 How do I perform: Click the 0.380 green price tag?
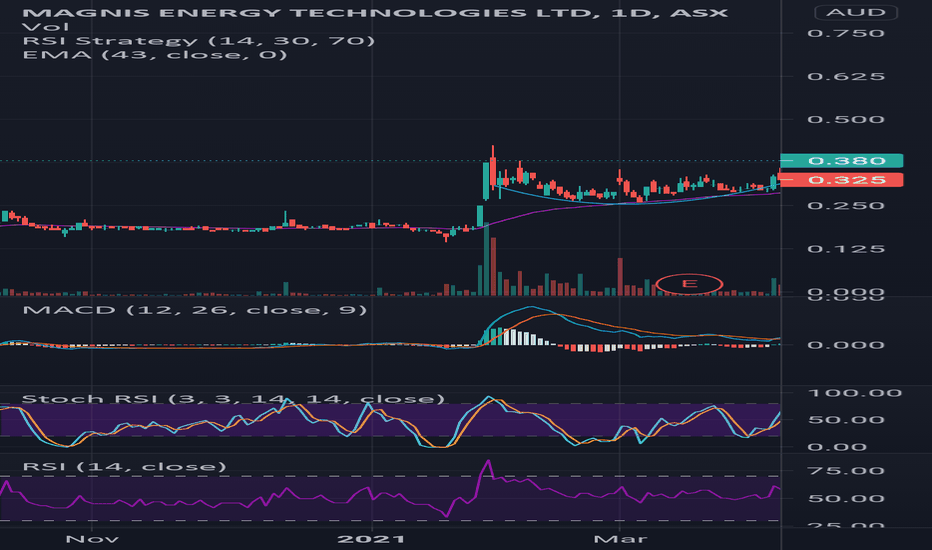click(x=842, y=161)
